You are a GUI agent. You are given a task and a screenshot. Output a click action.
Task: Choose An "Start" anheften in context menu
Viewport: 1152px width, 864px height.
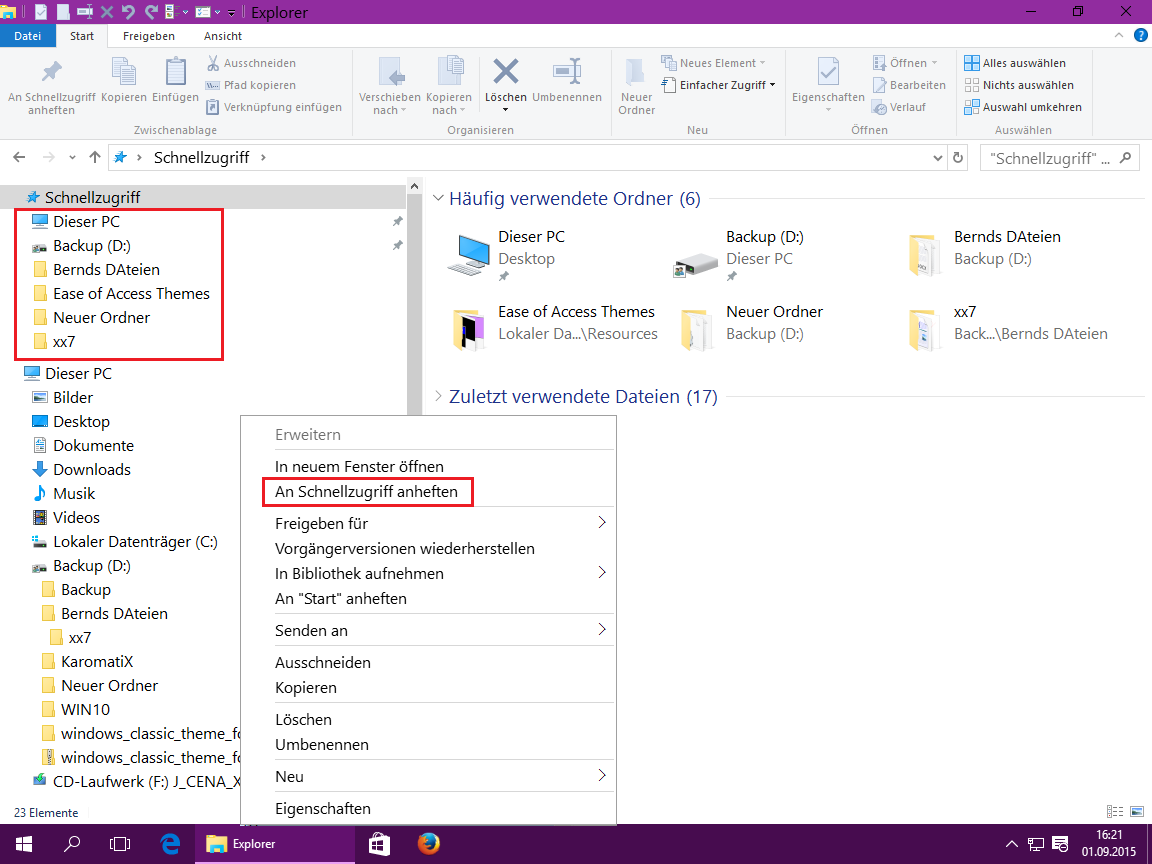pyautogui.click(x=341, y=599)
